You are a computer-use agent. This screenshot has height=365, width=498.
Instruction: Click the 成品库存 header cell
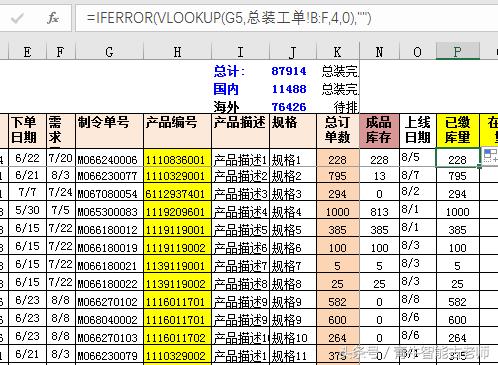(x=379, y=131)
